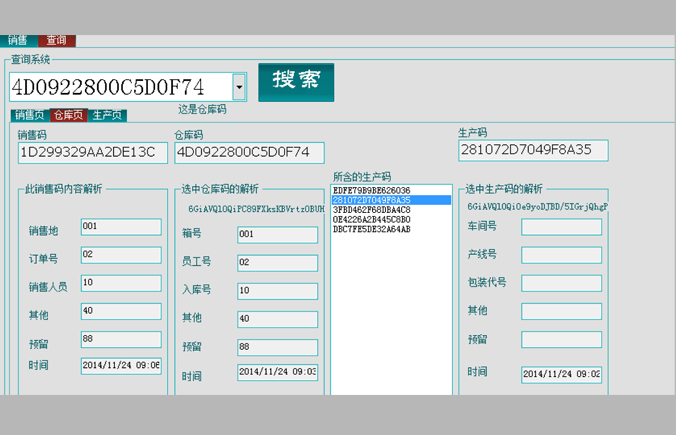
Task: Open the 生产页 sub-tab
Action: (107, 116)
